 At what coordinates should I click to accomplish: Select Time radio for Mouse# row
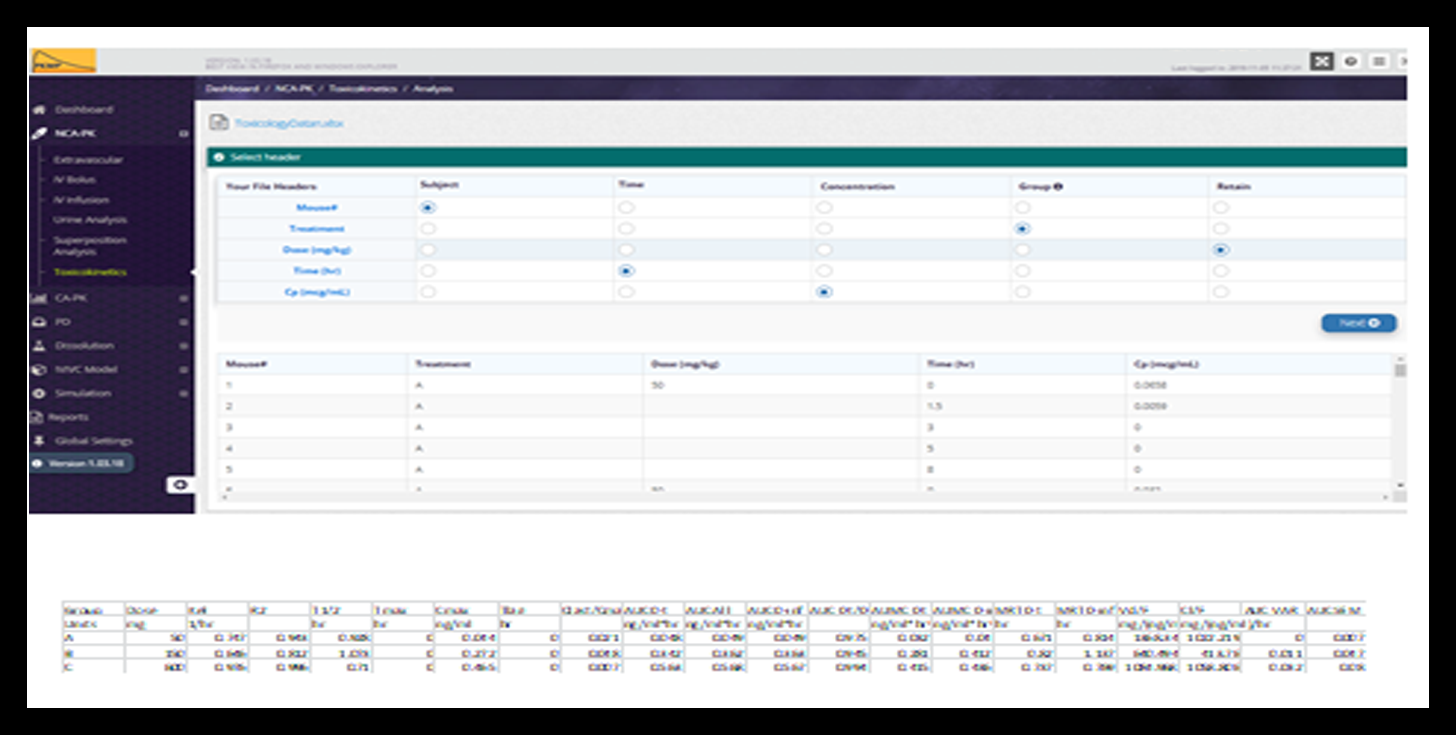point(626,208)
